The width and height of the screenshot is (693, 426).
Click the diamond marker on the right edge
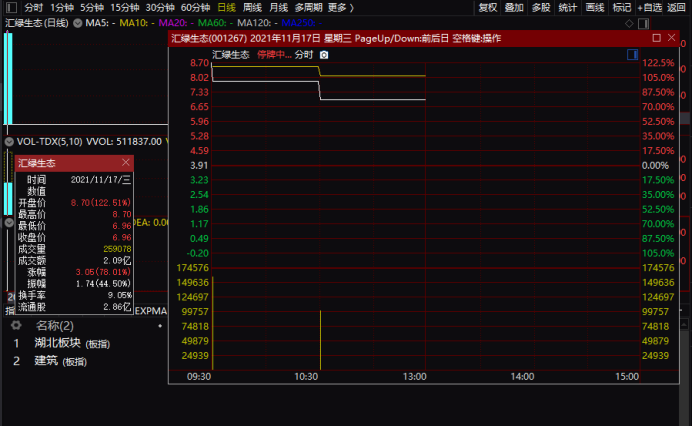click(x=684, y=21)
